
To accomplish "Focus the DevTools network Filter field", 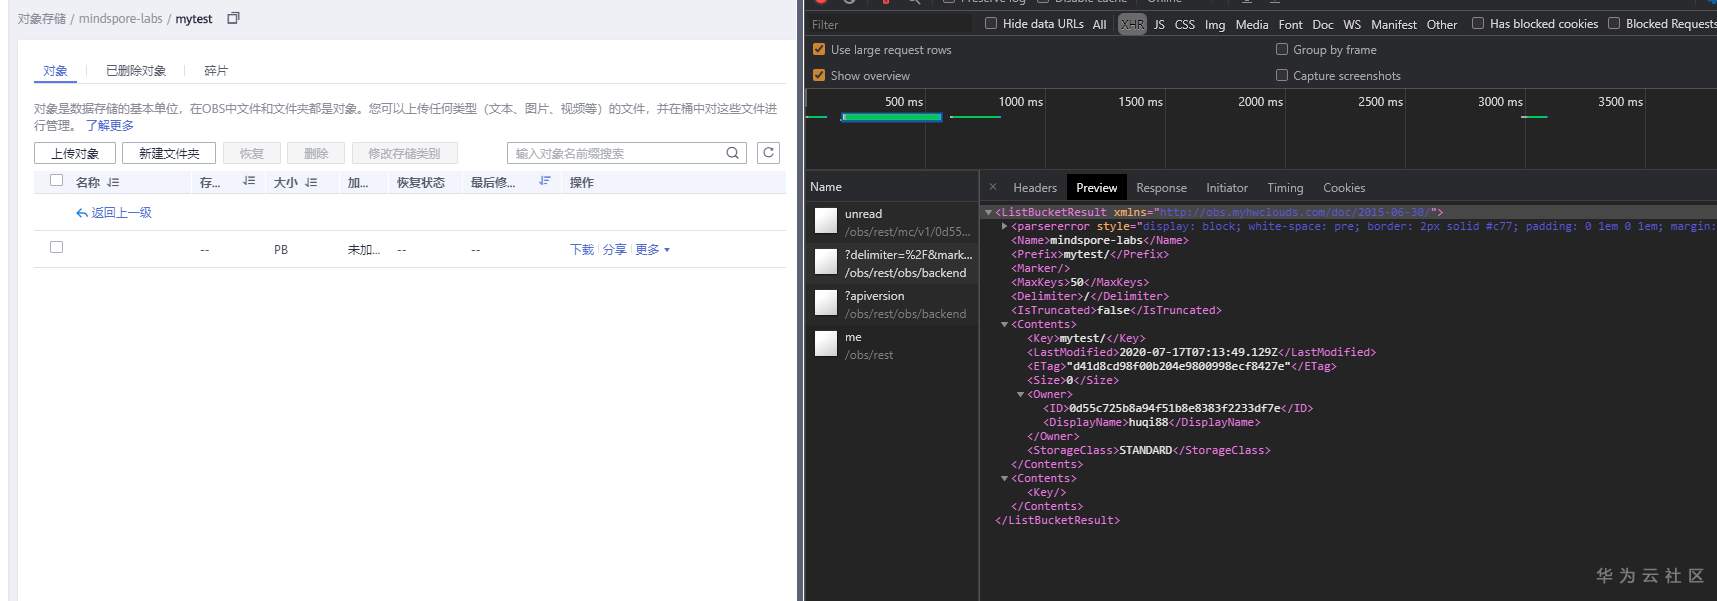I will [890, 24].
